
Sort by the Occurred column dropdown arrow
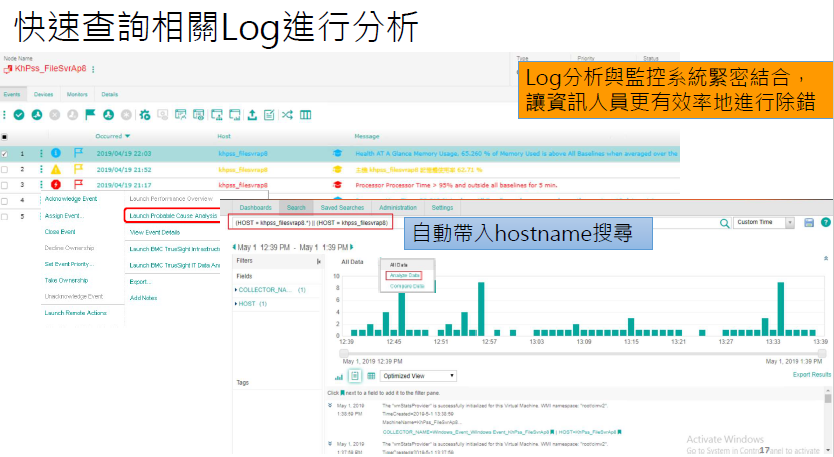tap(128, 136)
